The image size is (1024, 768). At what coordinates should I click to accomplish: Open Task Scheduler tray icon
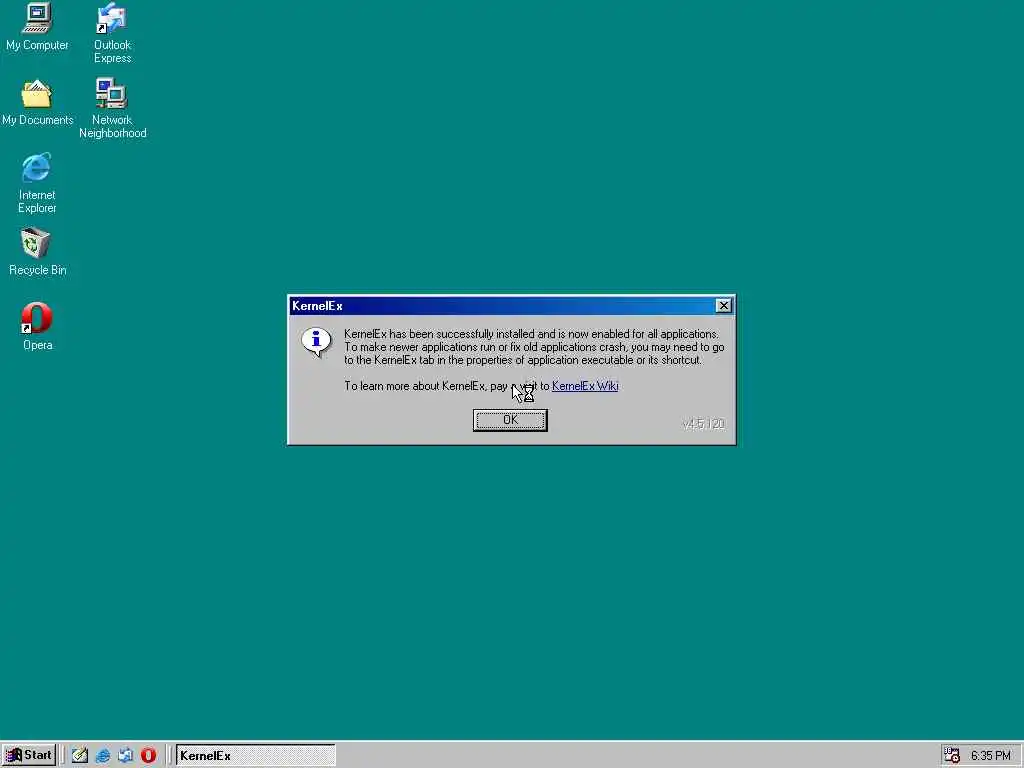coord(952,755)
